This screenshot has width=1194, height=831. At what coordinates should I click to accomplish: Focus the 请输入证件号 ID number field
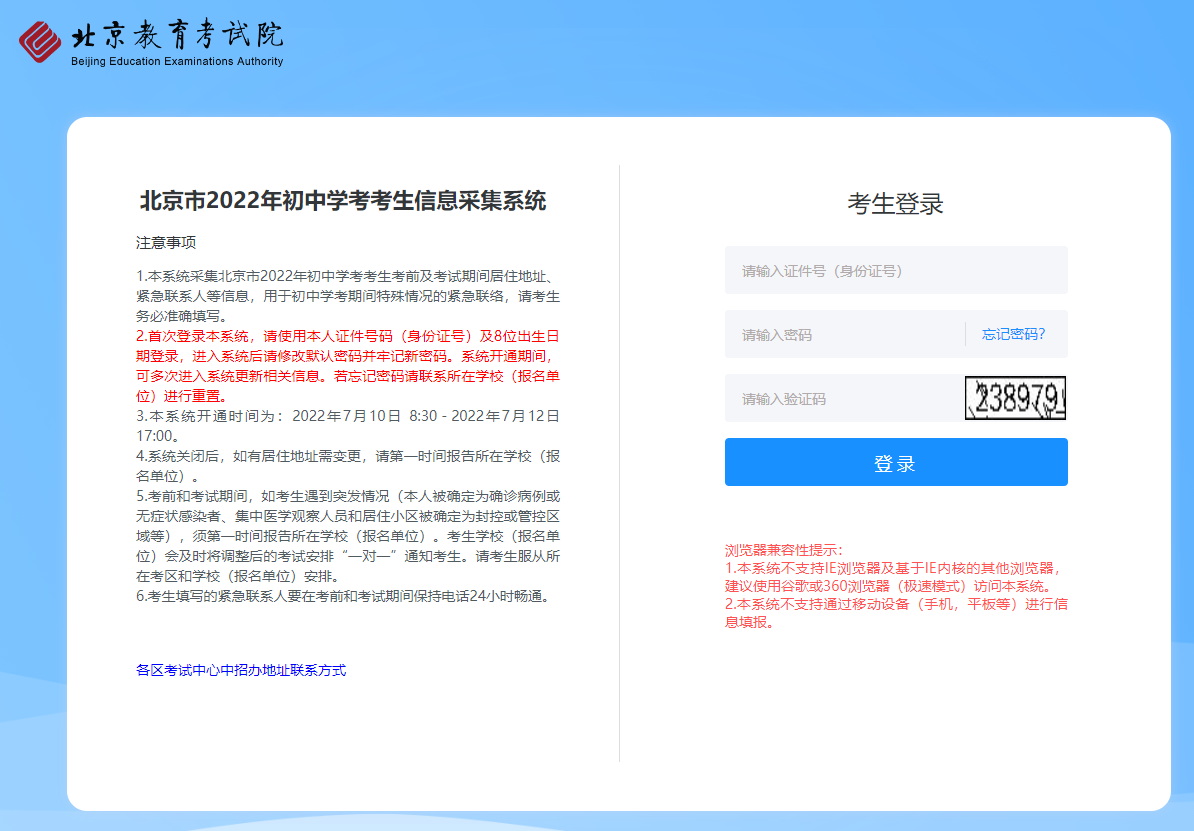point(895,271)
